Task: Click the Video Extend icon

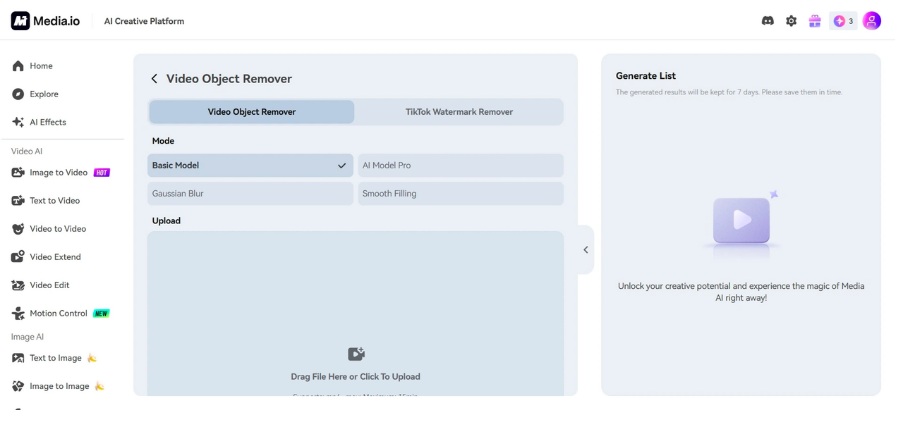Action: pyautogui.click(x=18, y=257)
